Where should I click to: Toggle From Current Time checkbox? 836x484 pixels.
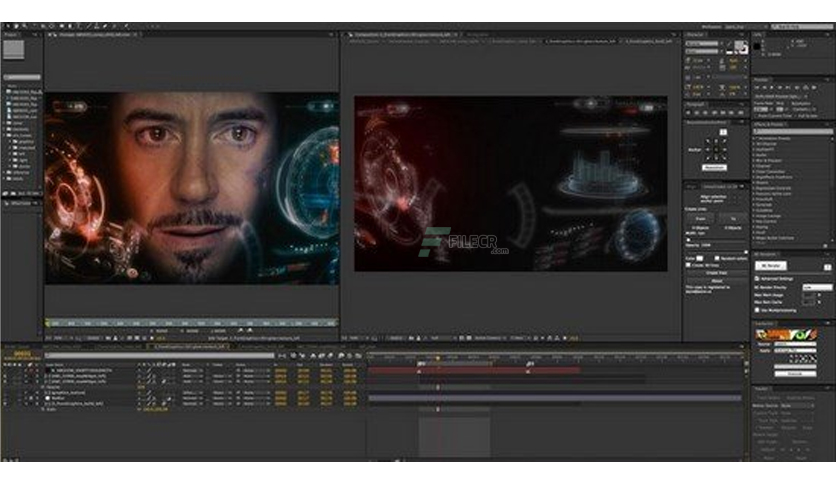756,116
